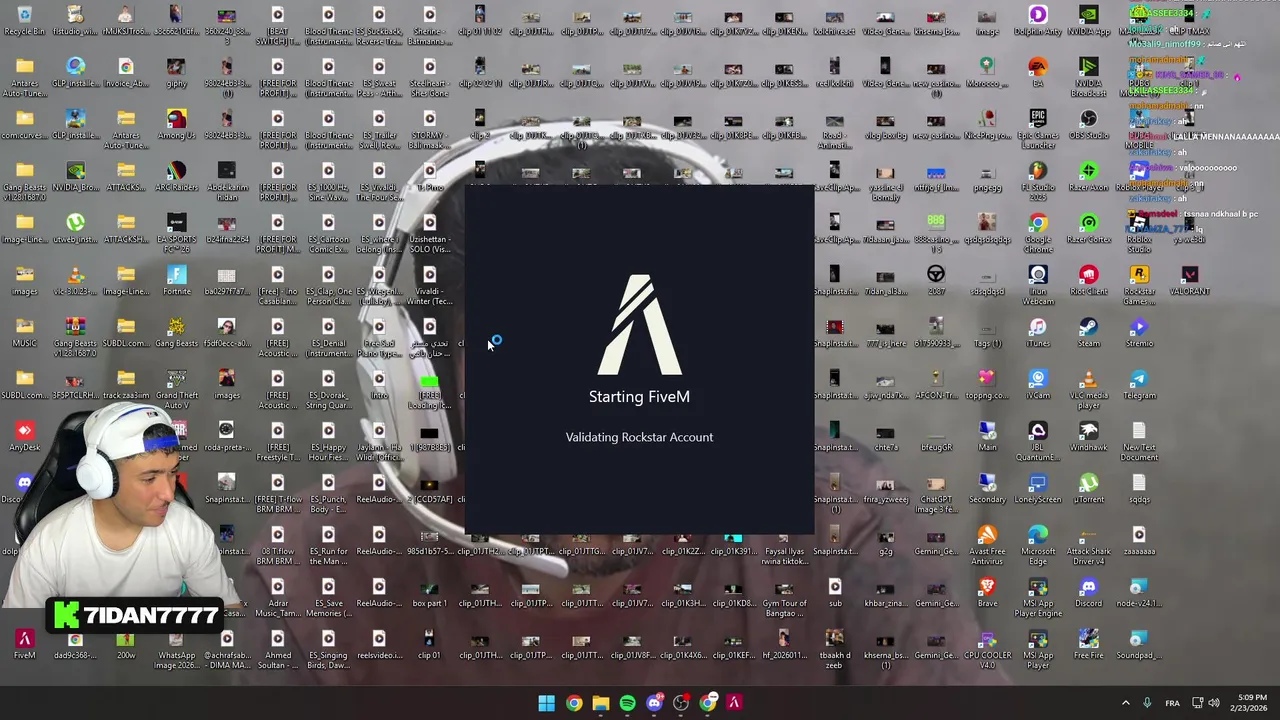The height and width of the screenshot is (720, 1280).
Task: Expand the hidden tray icons chevron
Action: (x=1125, y=703)
